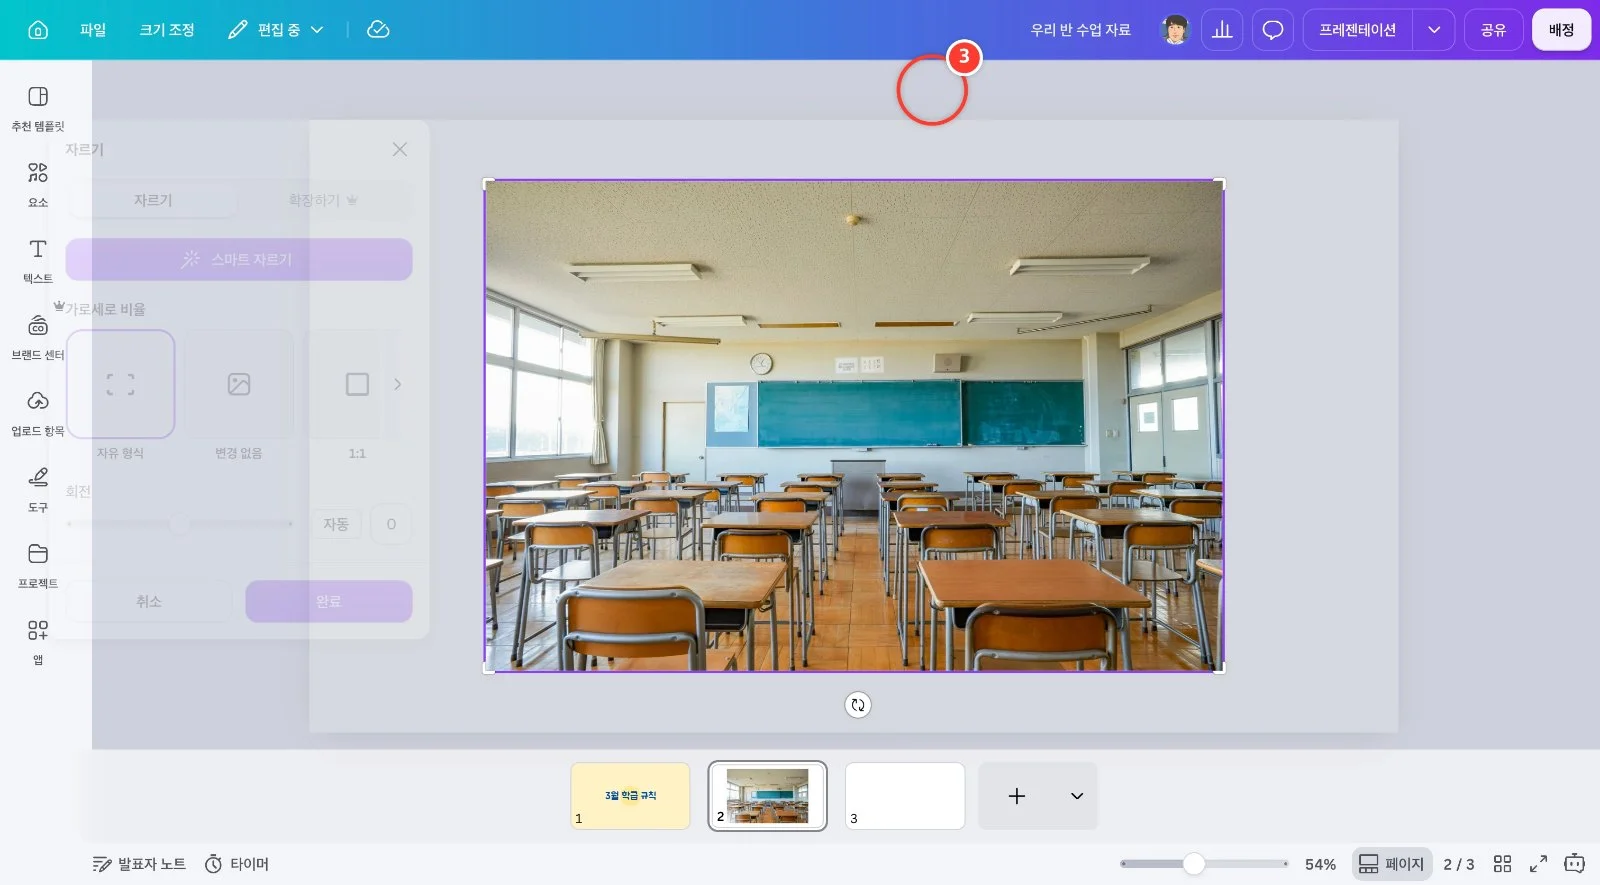
Task: Click the 자동 rotation button
Action: click(336, 524)
